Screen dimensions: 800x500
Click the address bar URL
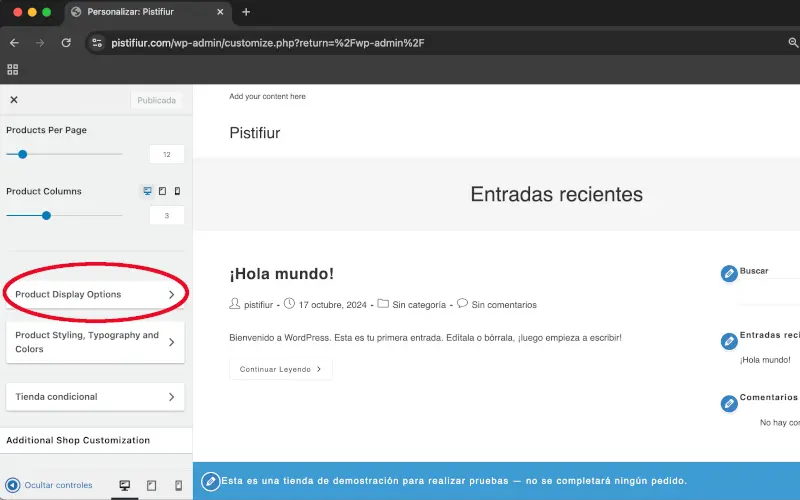coord(268,43)
